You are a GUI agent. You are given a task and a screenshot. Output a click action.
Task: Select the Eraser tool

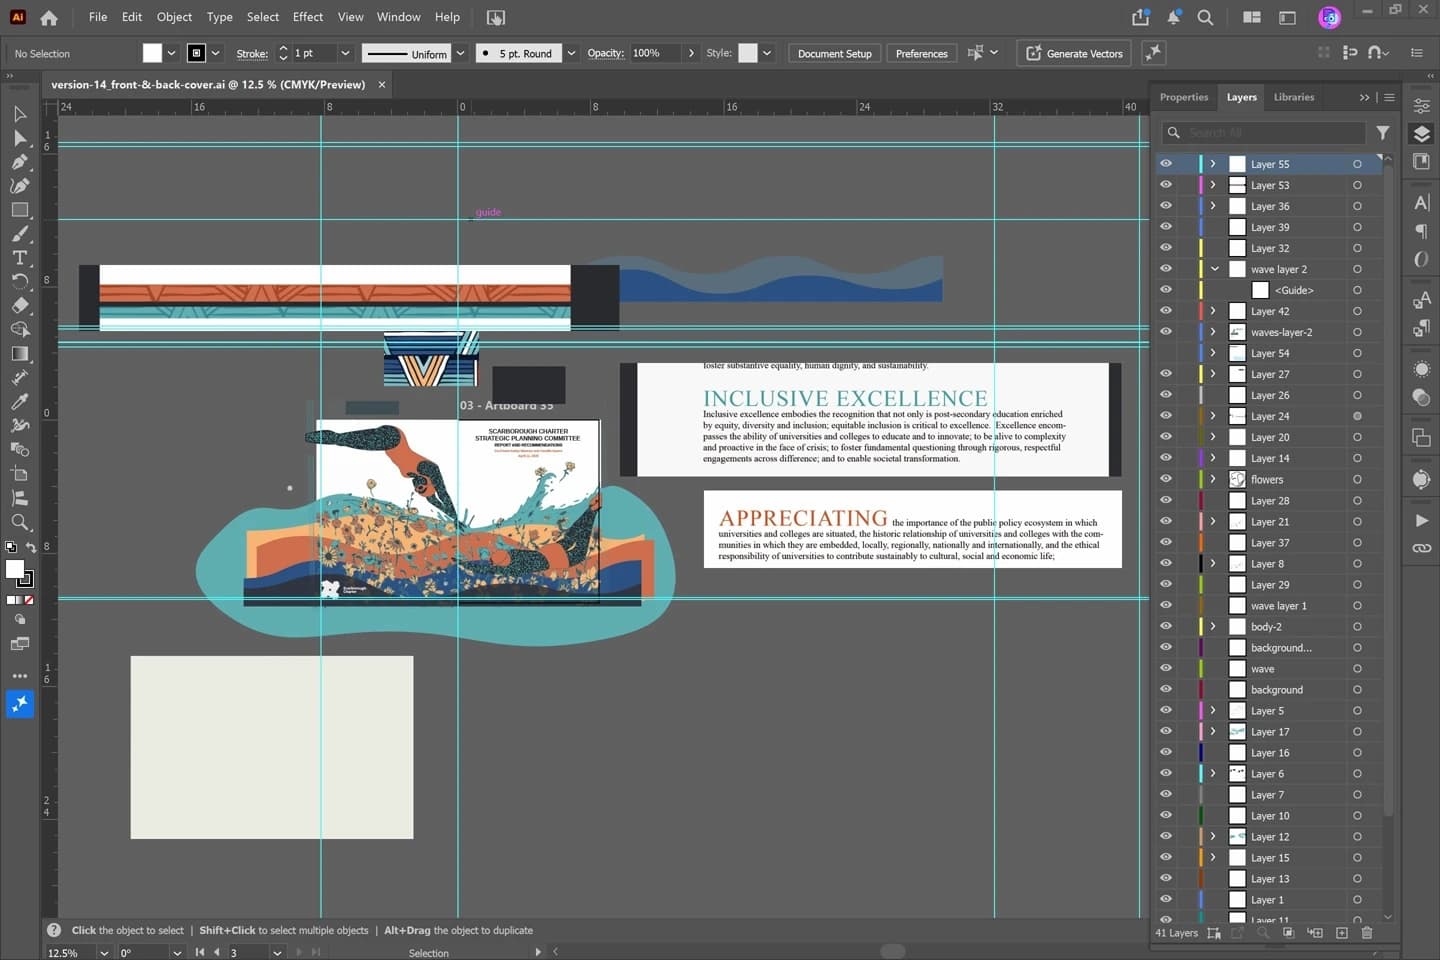click(x=20, y=306)
